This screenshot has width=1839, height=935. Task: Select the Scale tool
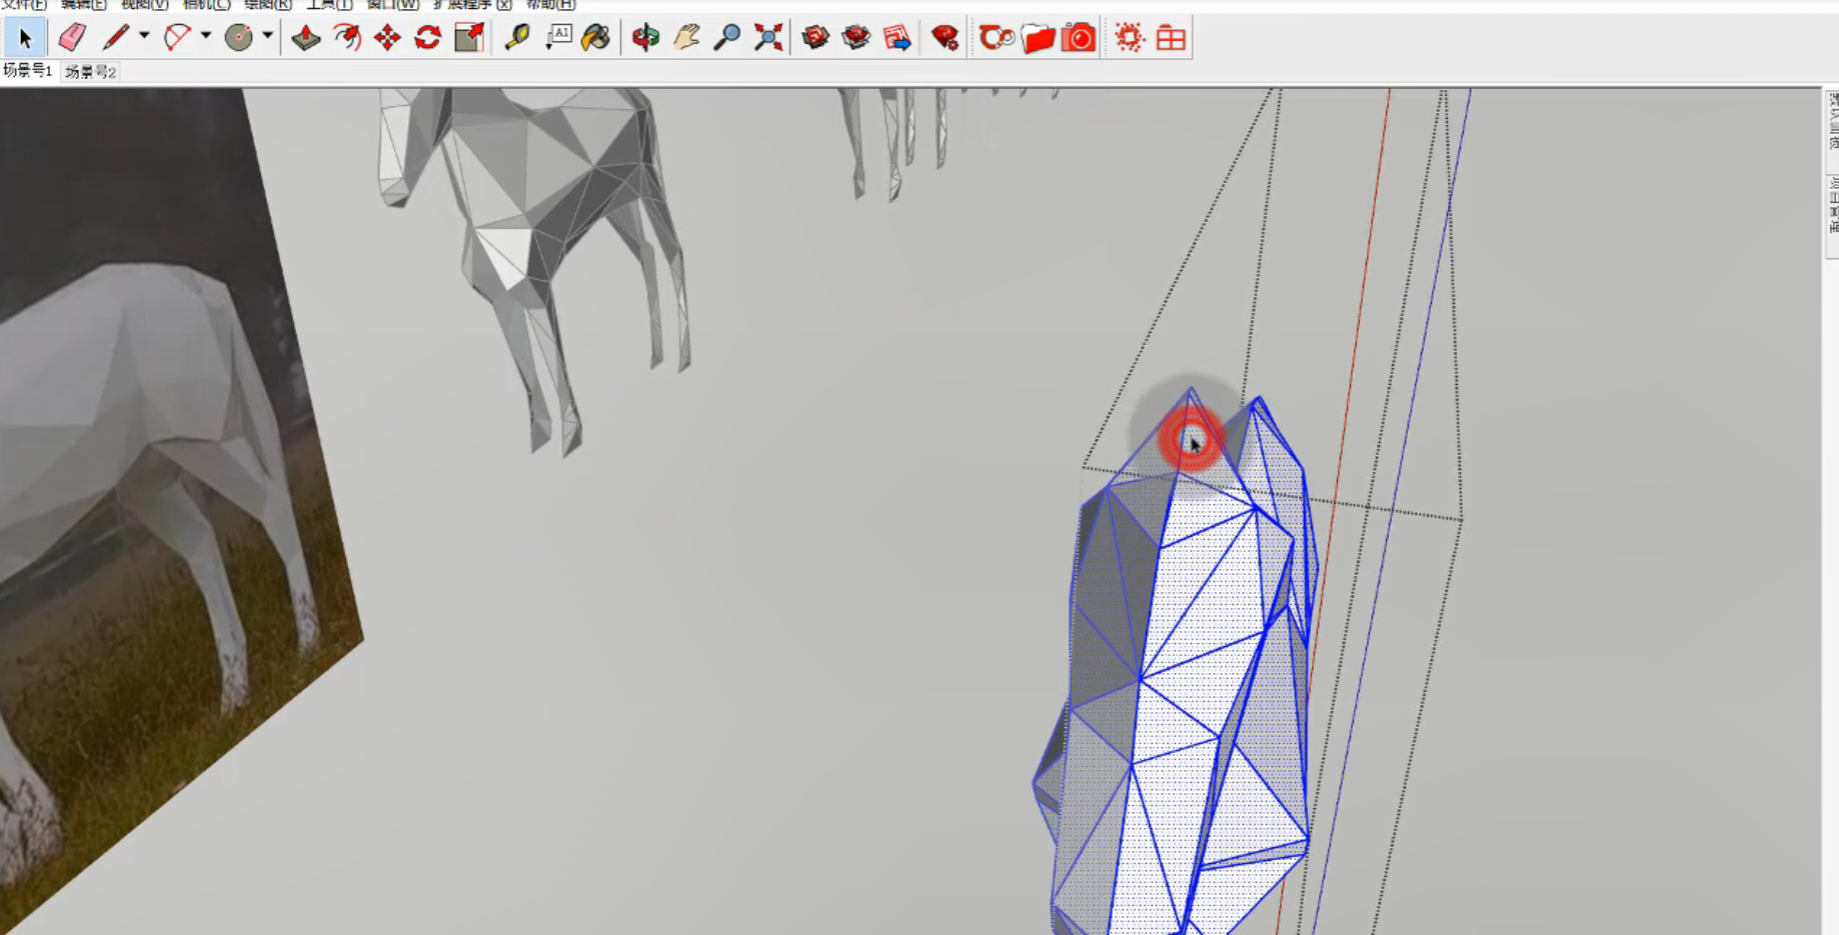tap(469, 38)
